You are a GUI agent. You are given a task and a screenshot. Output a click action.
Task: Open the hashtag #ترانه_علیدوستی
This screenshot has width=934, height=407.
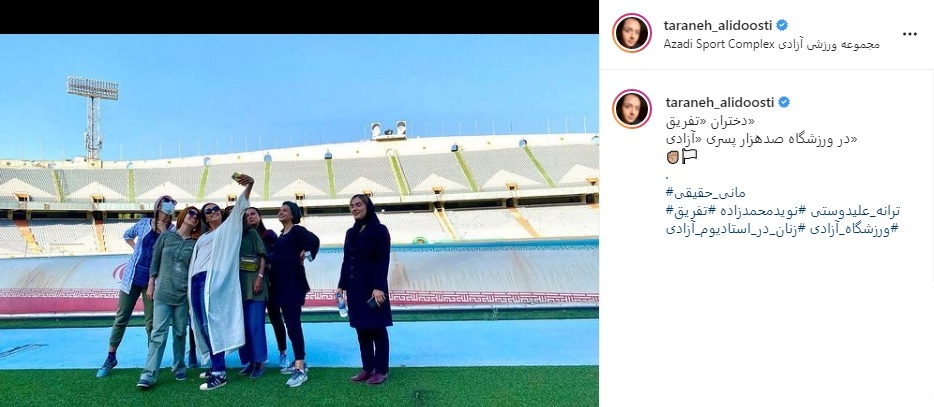[x=851, y=210]
